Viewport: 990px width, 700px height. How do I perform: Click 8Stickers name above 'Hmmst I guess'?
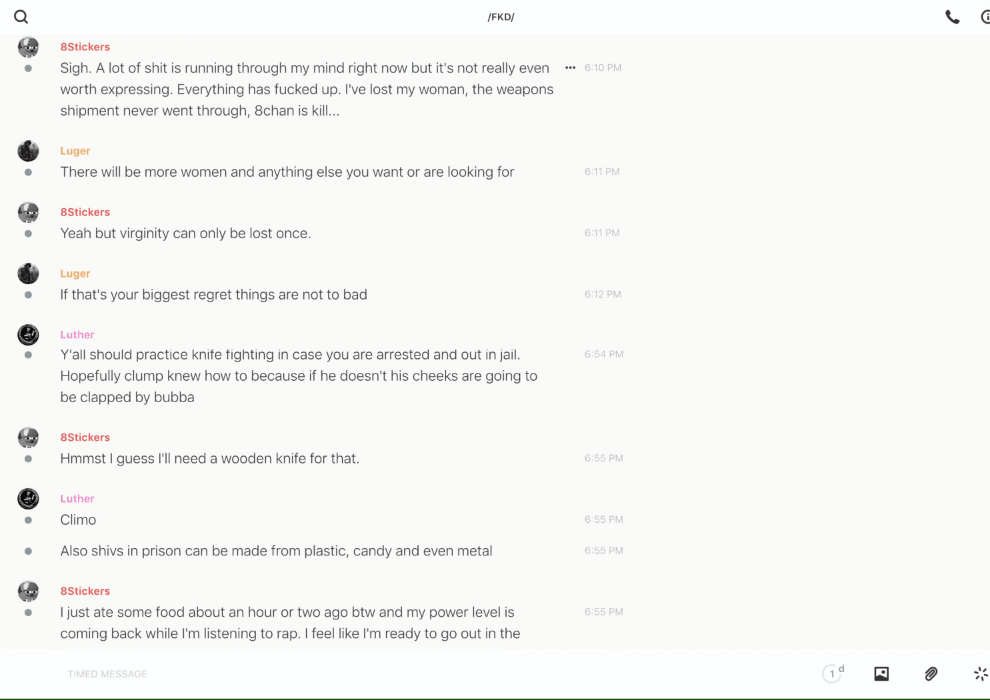tap(85, 437)
